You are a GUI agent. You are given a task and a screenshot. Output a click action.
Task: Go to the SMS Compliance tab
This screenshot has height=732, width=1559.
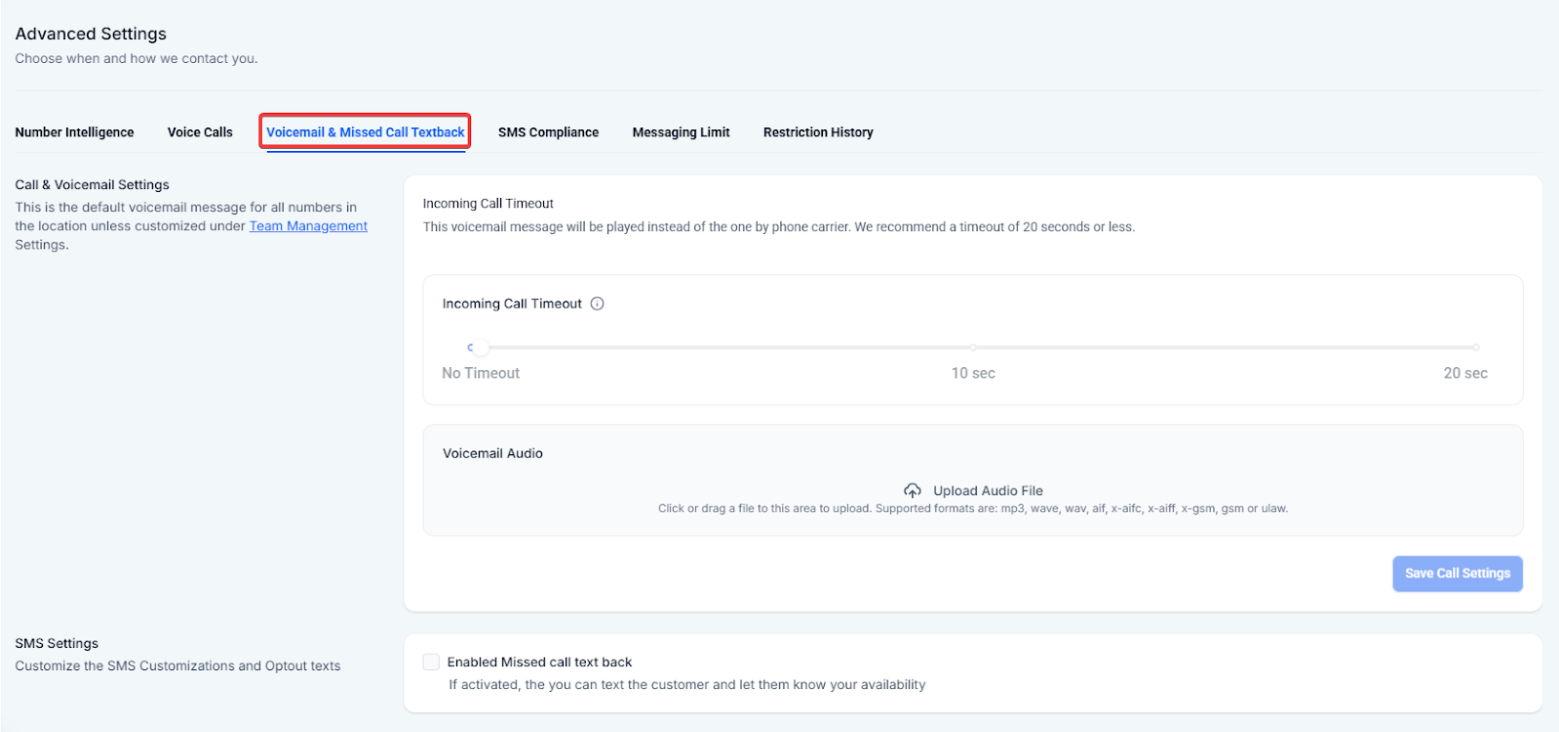(548, 132)
